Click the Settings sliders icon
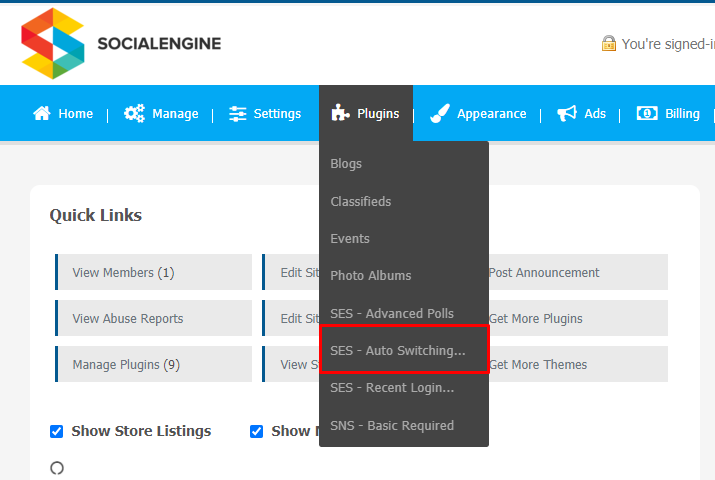This screenshot has width=715, height=480. click(238, 114)
